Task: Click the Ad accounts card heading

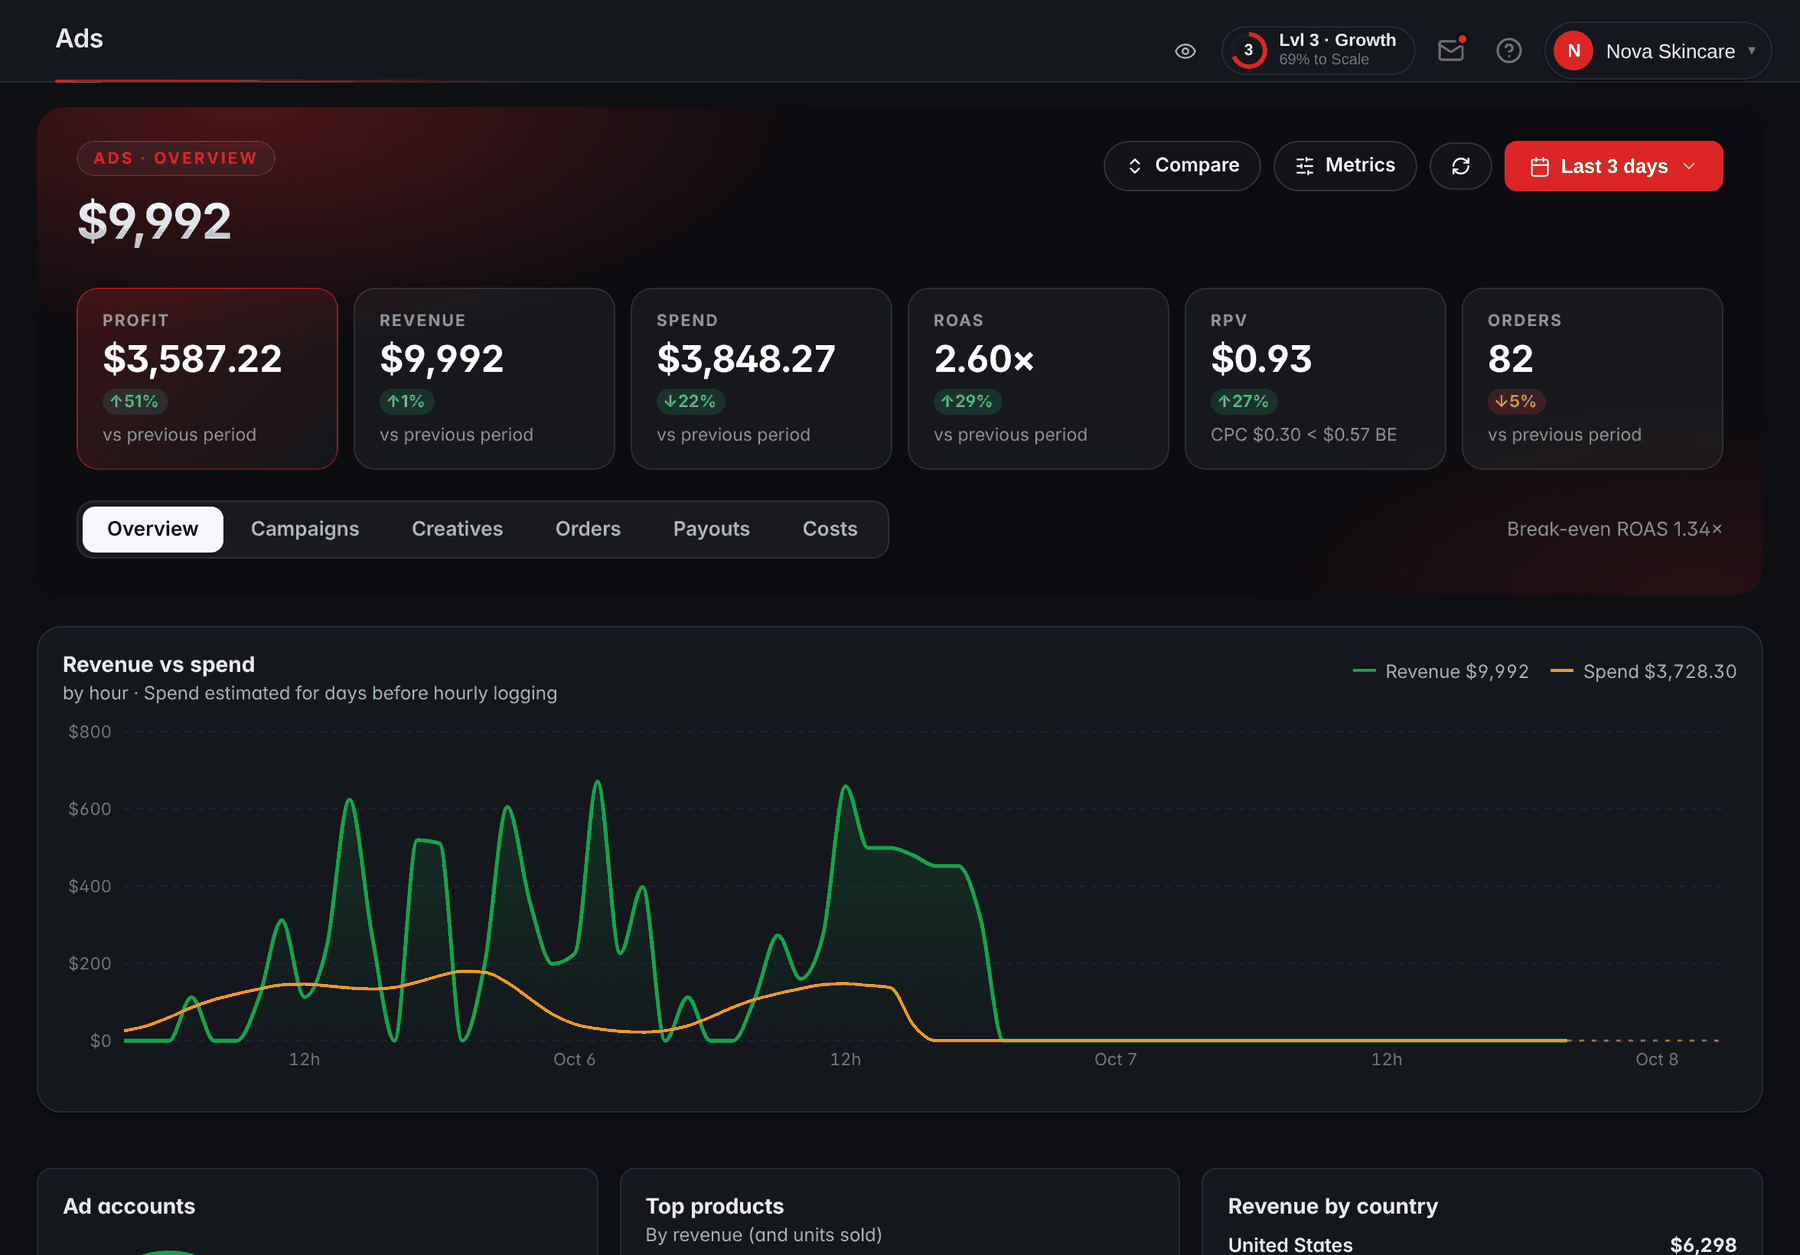Action: 129,1206
